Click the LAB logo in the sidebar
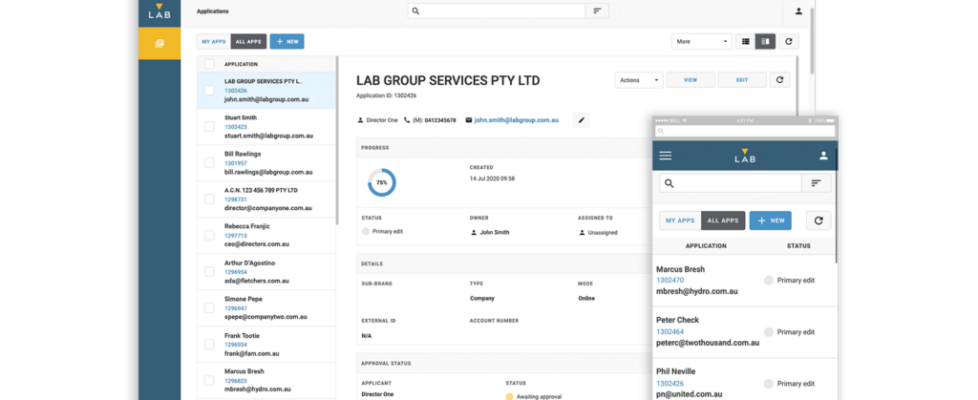The height and width of the screenshot is (400, 978). click(159, 11)
